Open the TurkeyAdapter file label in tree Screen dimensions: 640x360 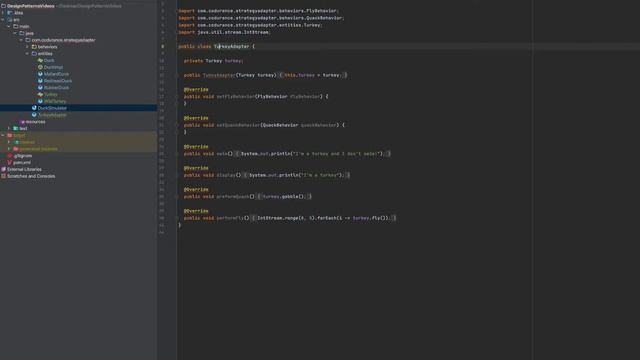[x=52, y=115]
